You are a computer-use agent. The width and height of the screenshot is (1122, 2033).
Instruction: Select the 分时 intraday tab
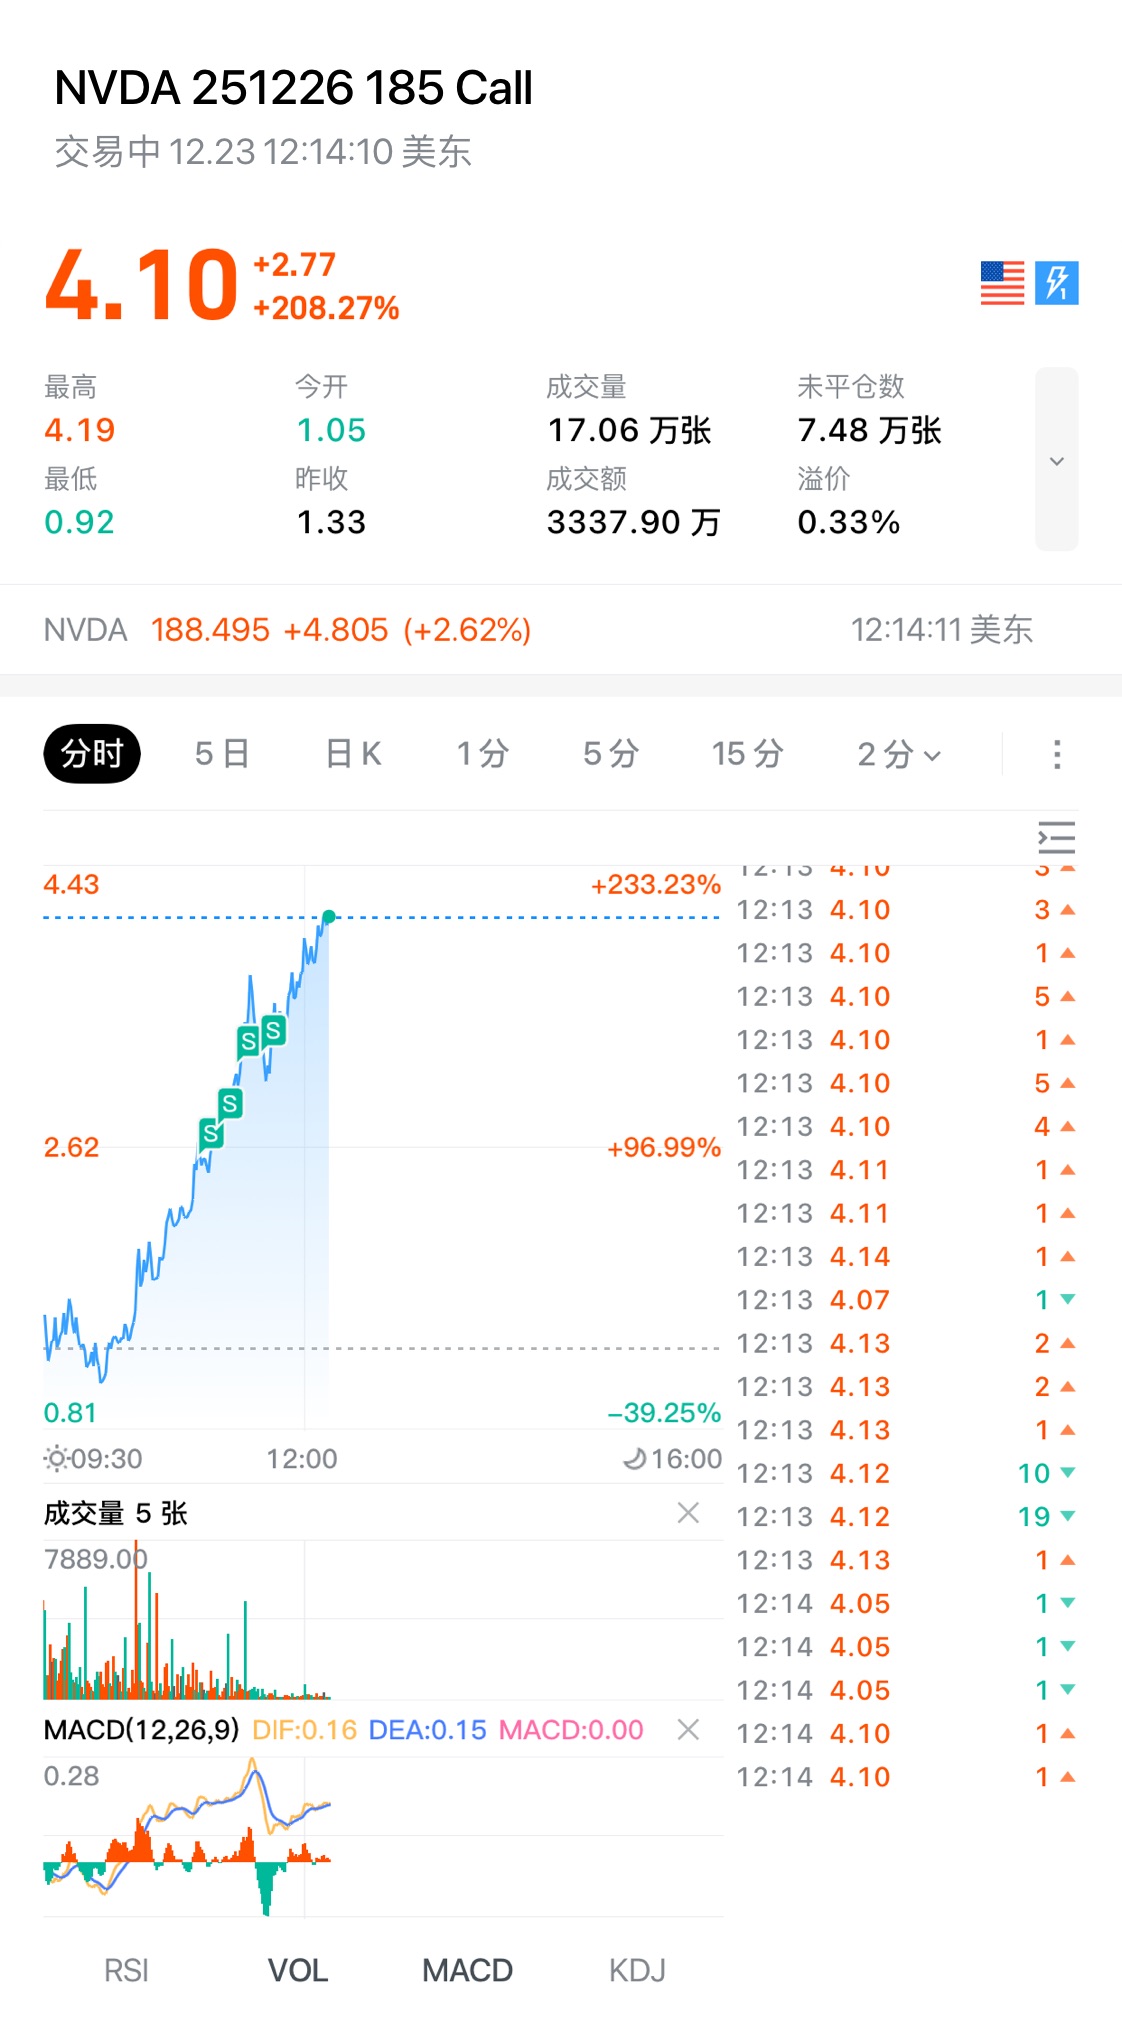92,754
